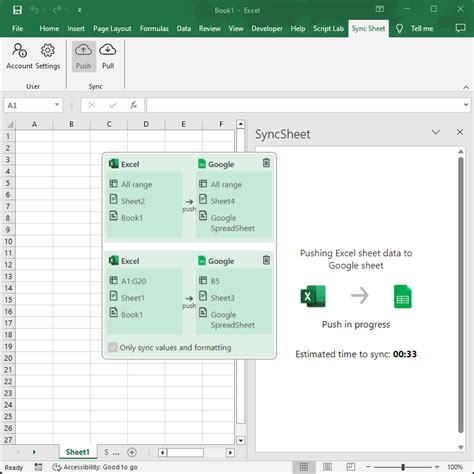Viewport: 474px width, 474px height.
Task: Select the Formulas tab
Action: [154, 29]
